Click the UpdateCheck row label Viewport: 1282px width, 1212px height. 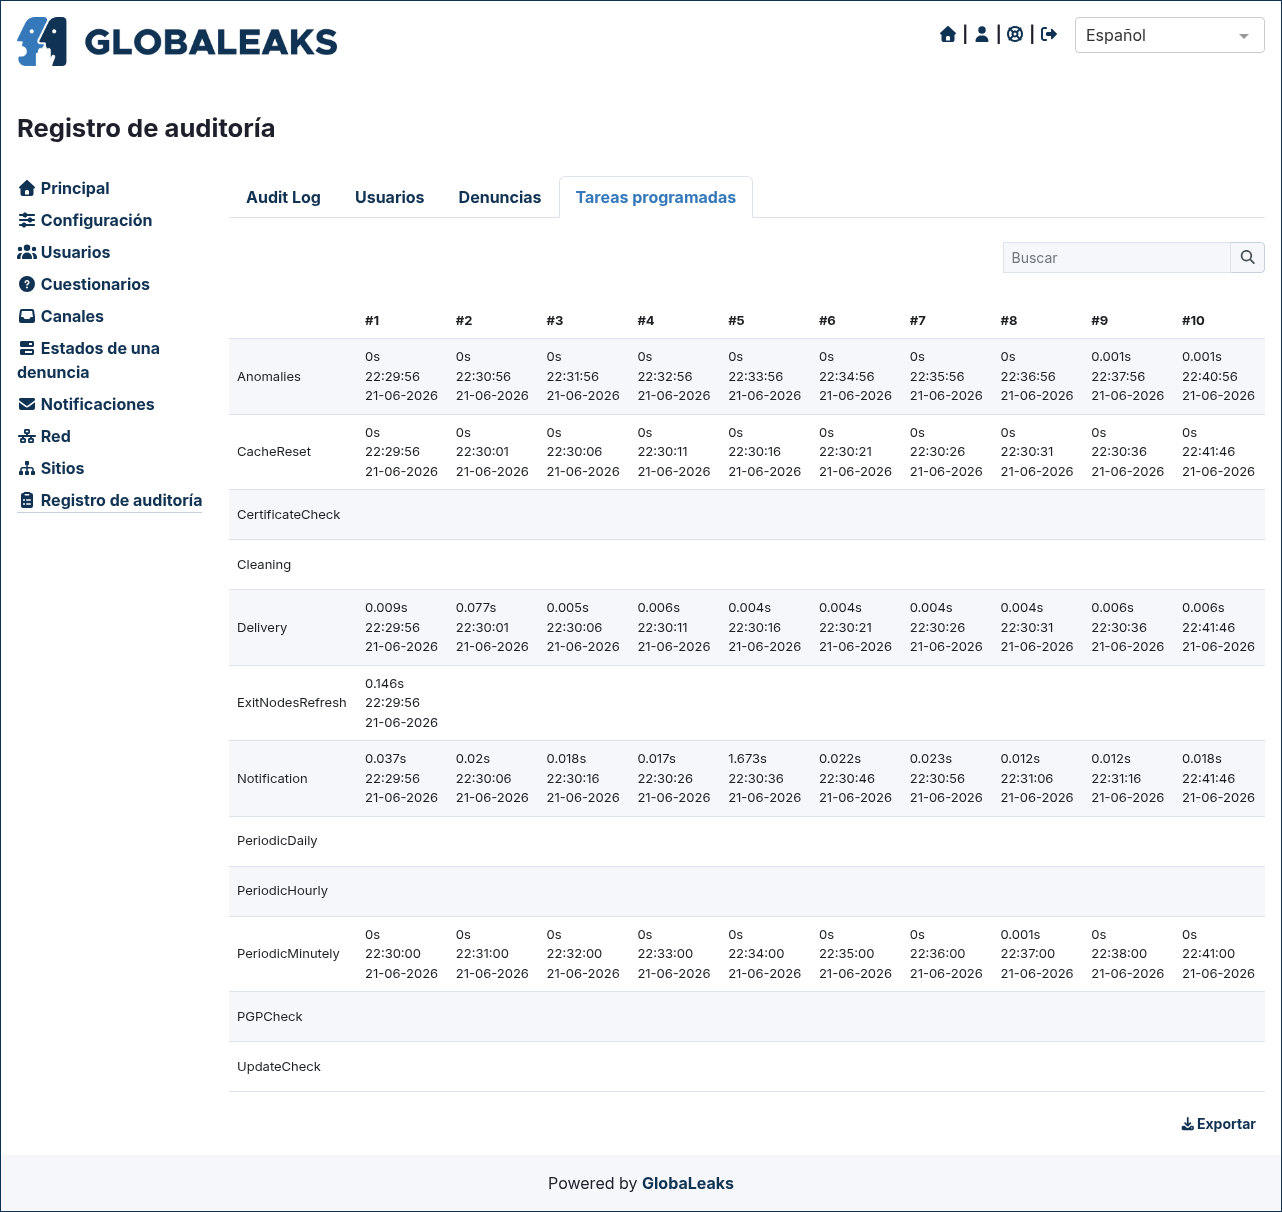point(279,1066)
